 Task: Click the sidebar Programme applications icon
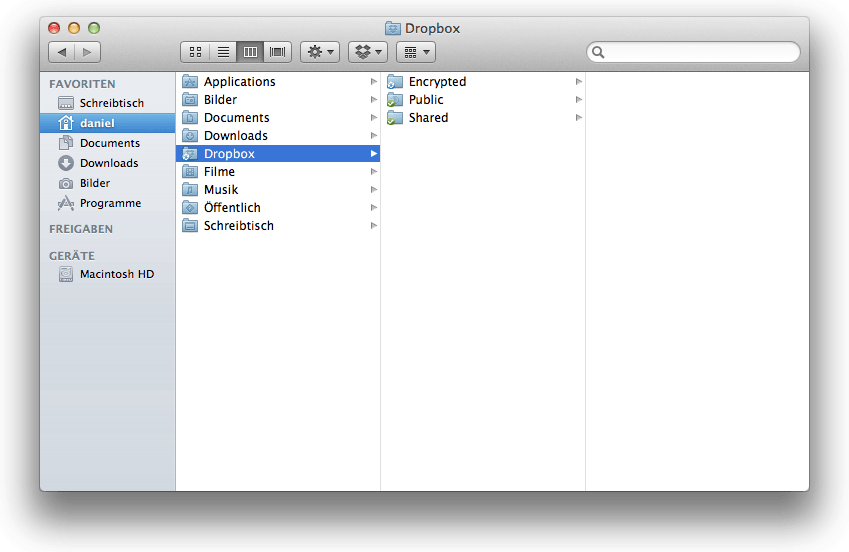tap(66, 203)
